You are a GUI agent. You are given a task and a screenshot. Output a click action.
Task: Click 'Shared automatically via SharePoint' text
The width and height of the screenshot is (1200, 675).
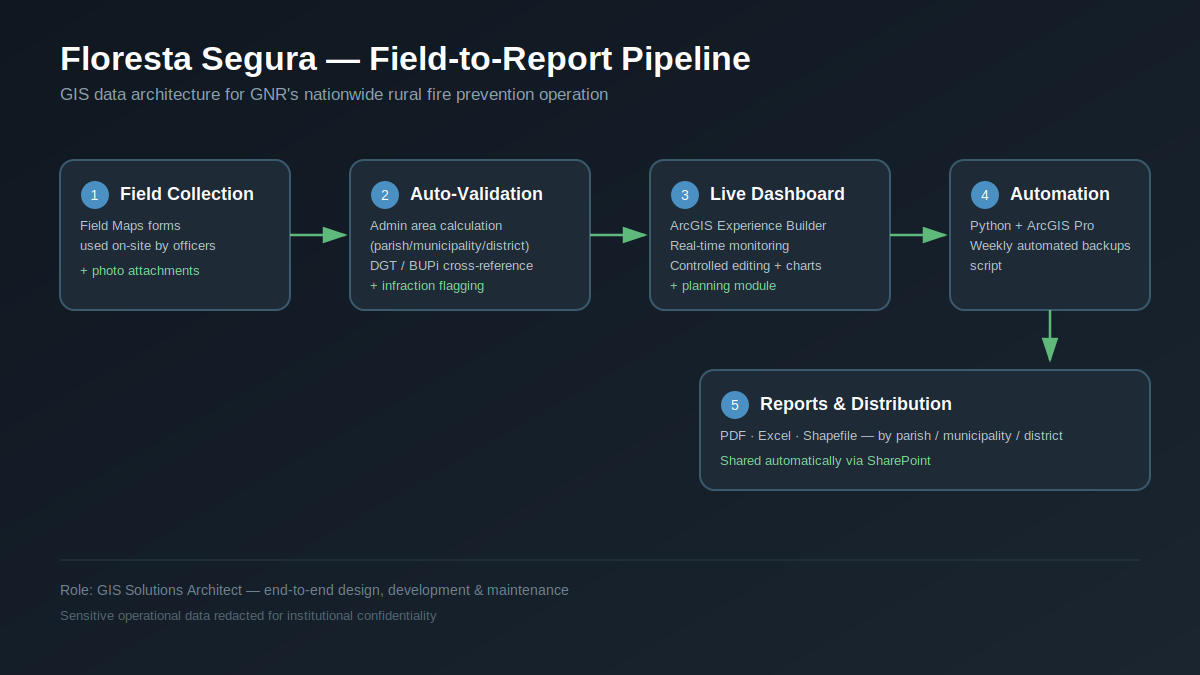tap(825, 461)
